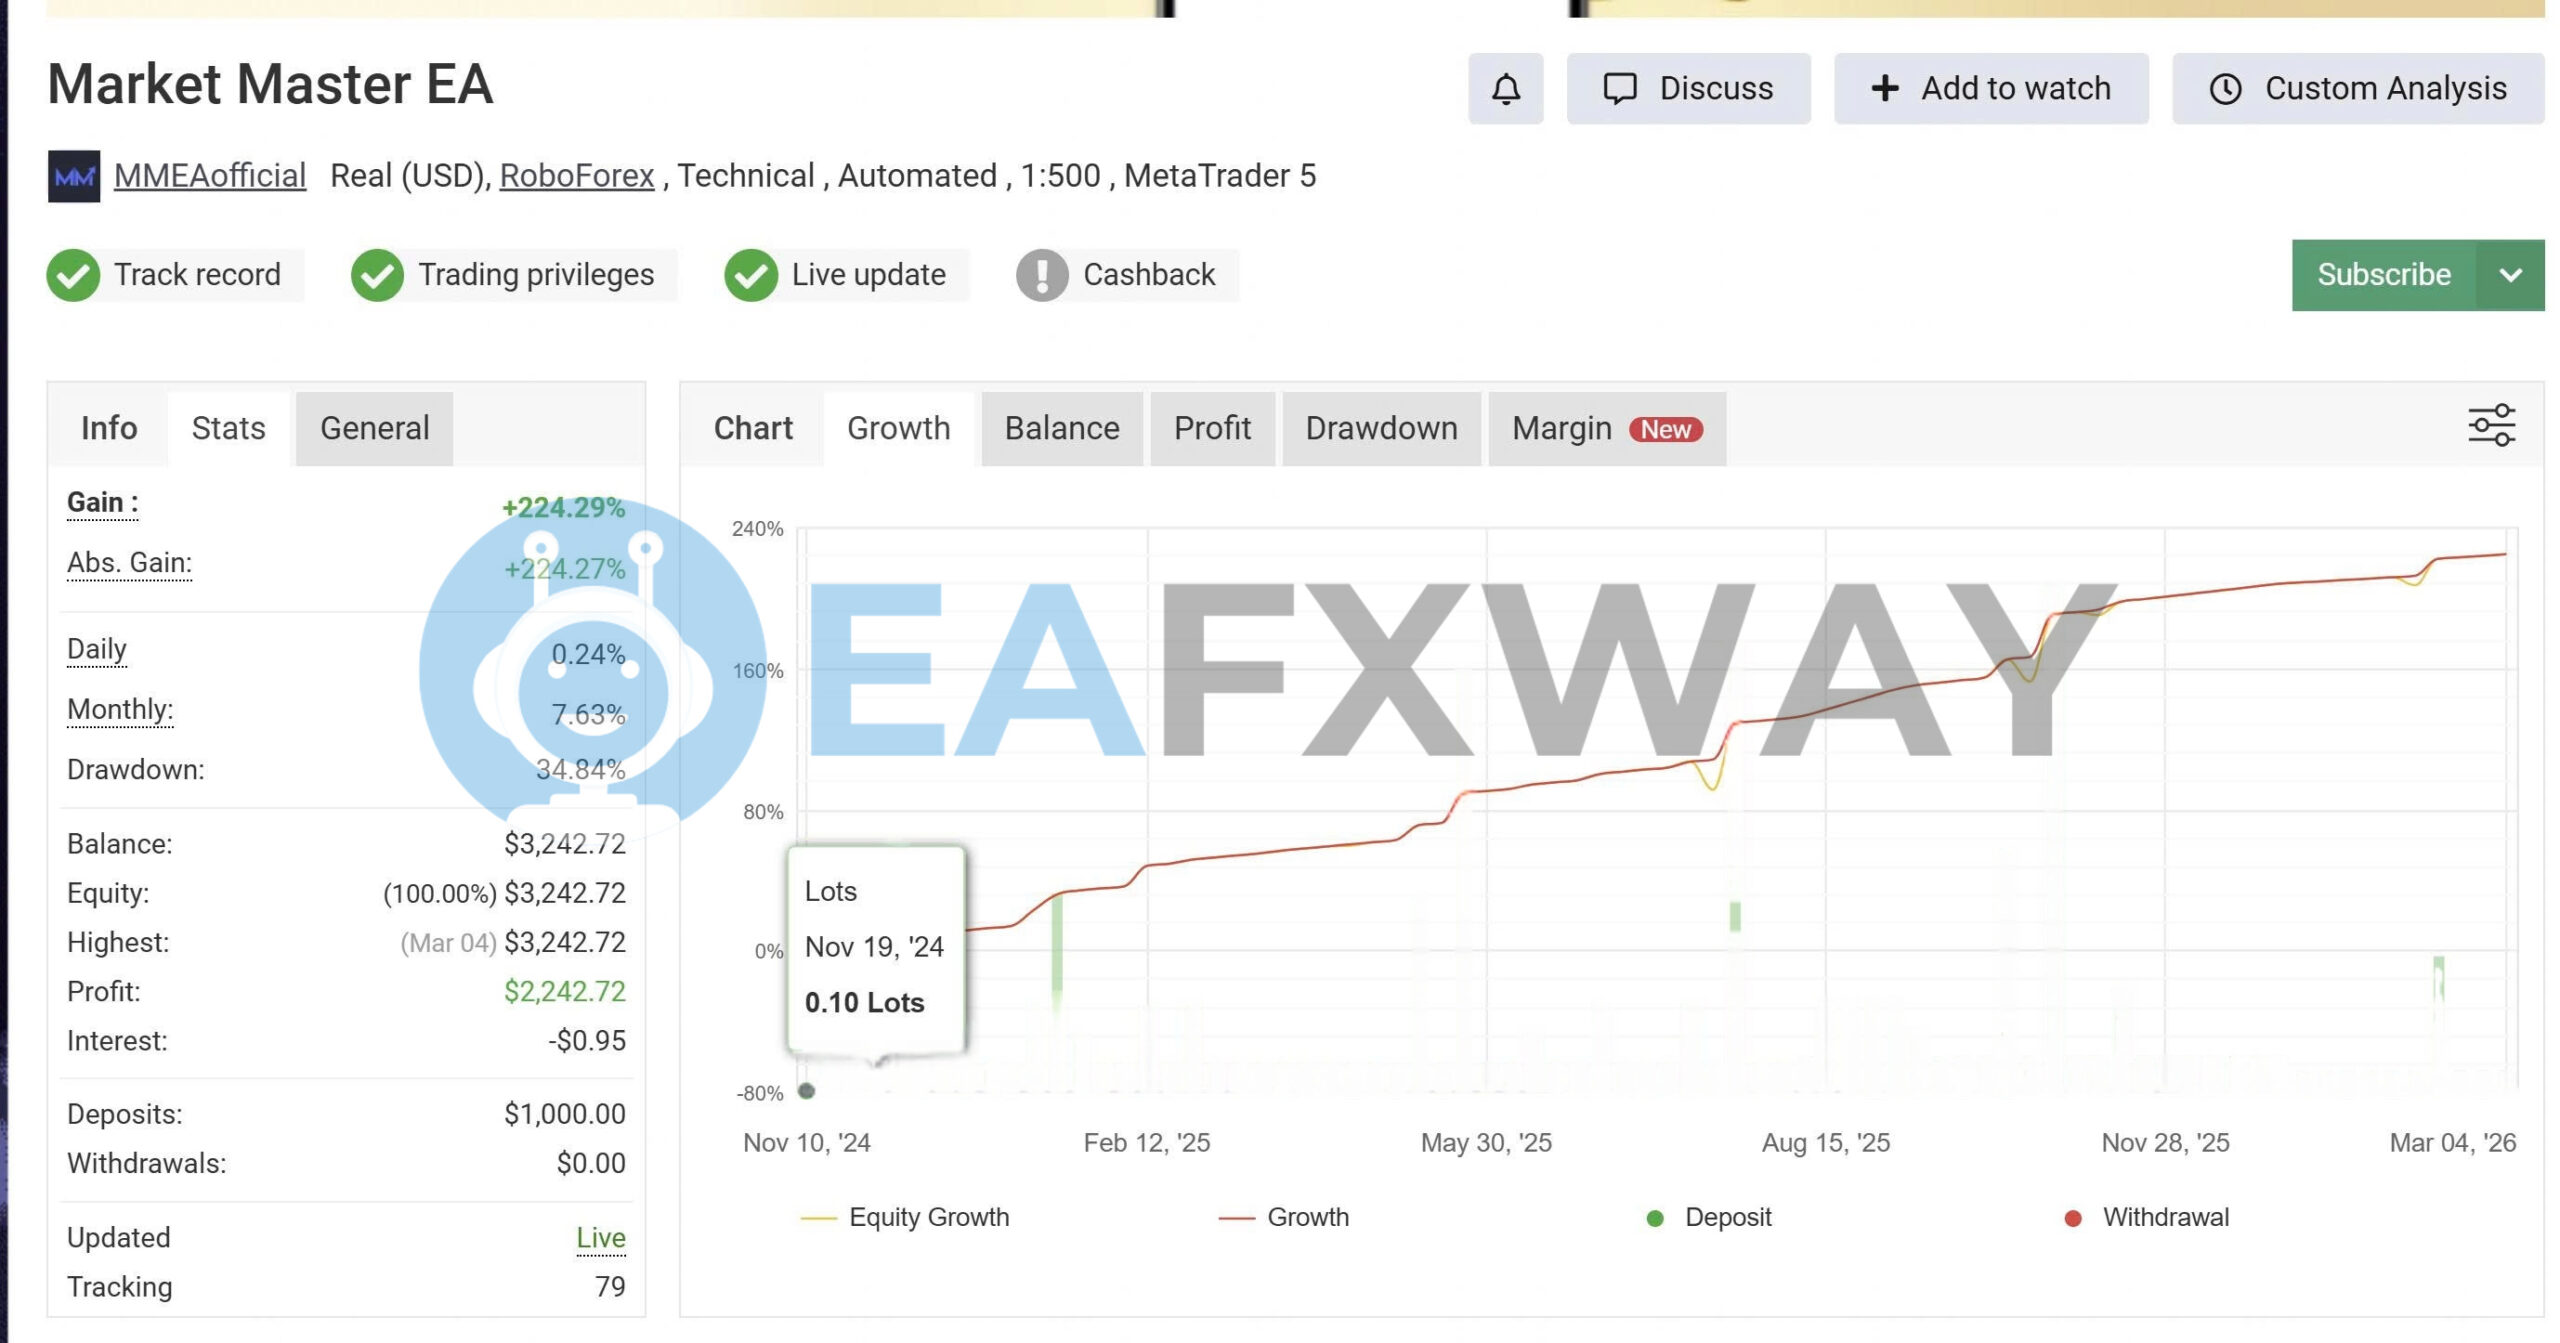This screenshot has height=1343, width=2560.
Task: Click the Cashback warning exclamation icon
Action: (x=1042, y=275)
